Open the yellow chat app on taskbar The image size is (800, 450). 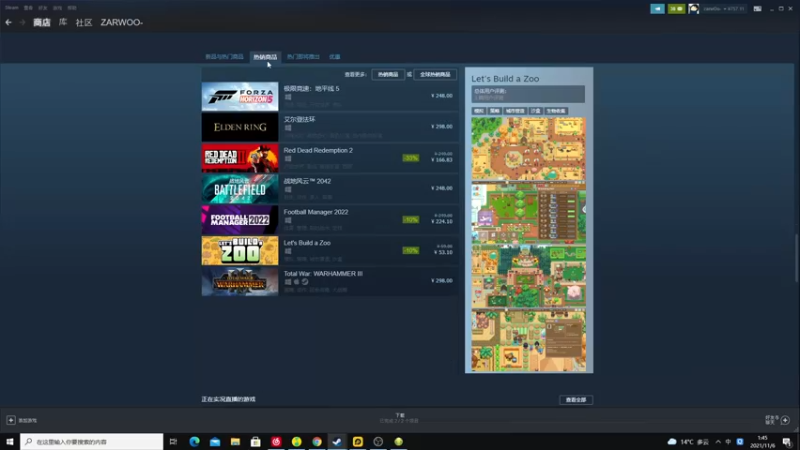(358, 441)
